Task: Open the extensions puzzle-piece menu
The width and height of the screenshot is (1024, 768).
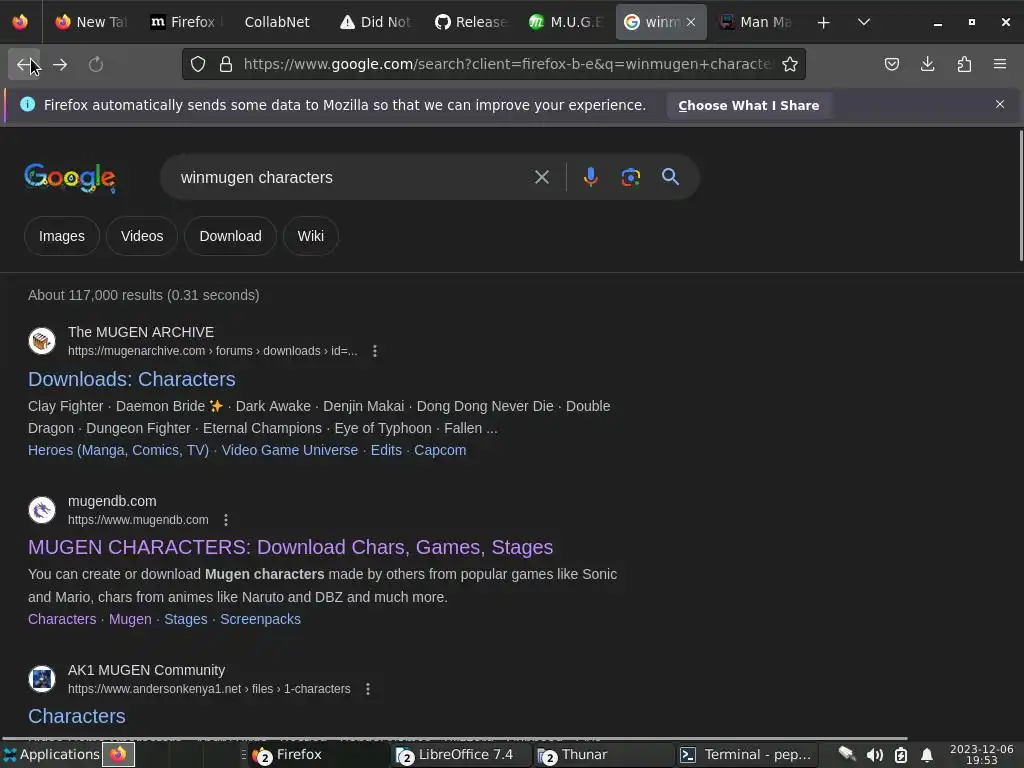Action: 964,64
